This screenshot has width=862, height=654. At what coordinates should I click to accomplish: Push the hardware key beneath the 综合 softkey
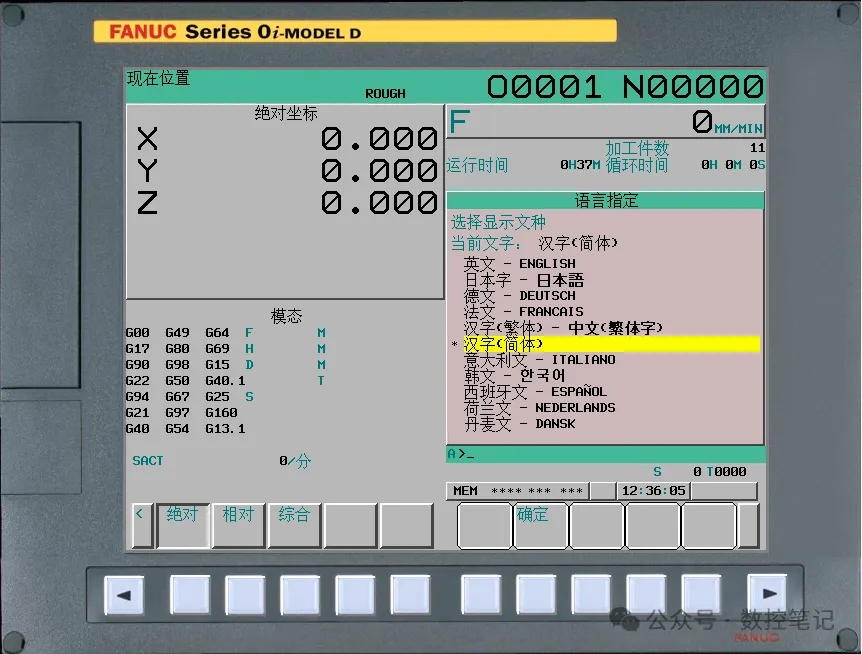(x=300, y=595)
